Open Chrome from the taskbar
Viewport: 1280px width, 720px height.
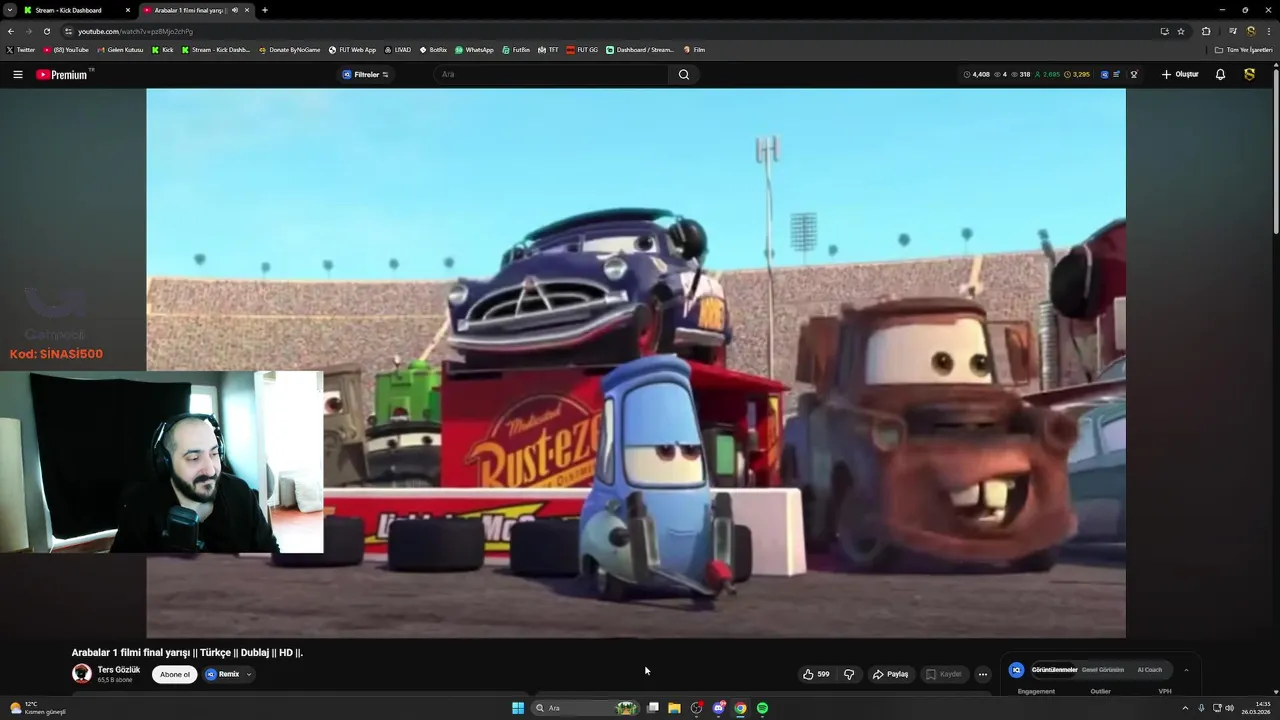pos(740,708)
